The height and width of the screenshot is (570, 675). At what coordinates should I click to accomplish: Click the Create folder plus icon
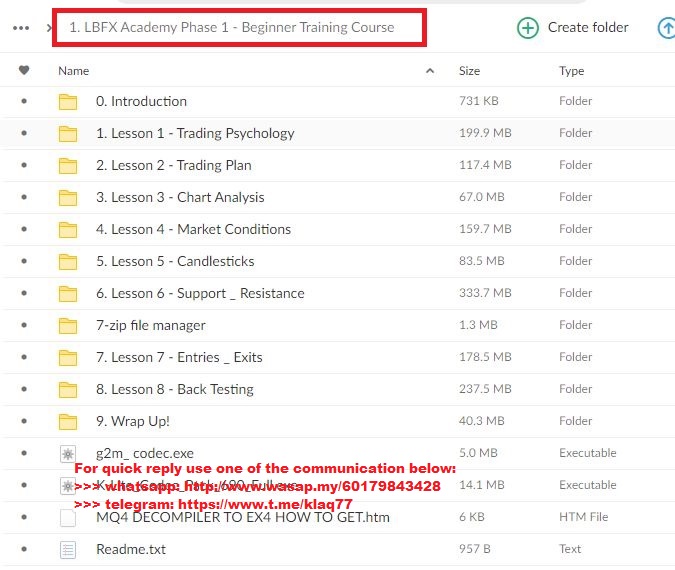tap(527, 28)
